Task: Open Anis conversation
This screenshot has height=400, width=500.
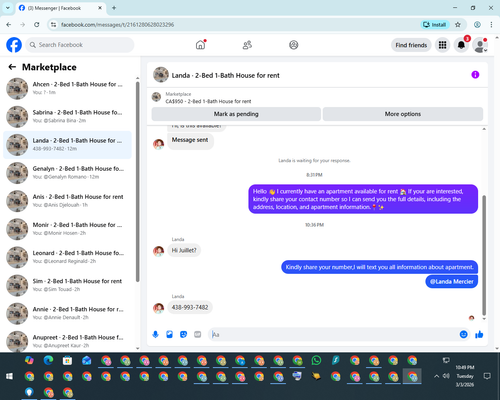Action: [67, 201]
